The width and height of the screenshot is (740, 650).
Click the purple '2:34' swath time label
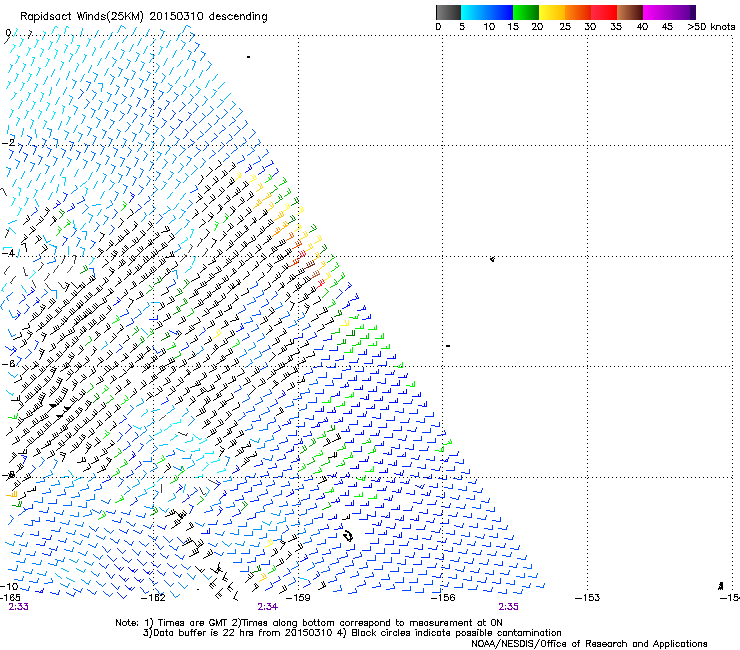pyautogui.click(x=267, y=607)
